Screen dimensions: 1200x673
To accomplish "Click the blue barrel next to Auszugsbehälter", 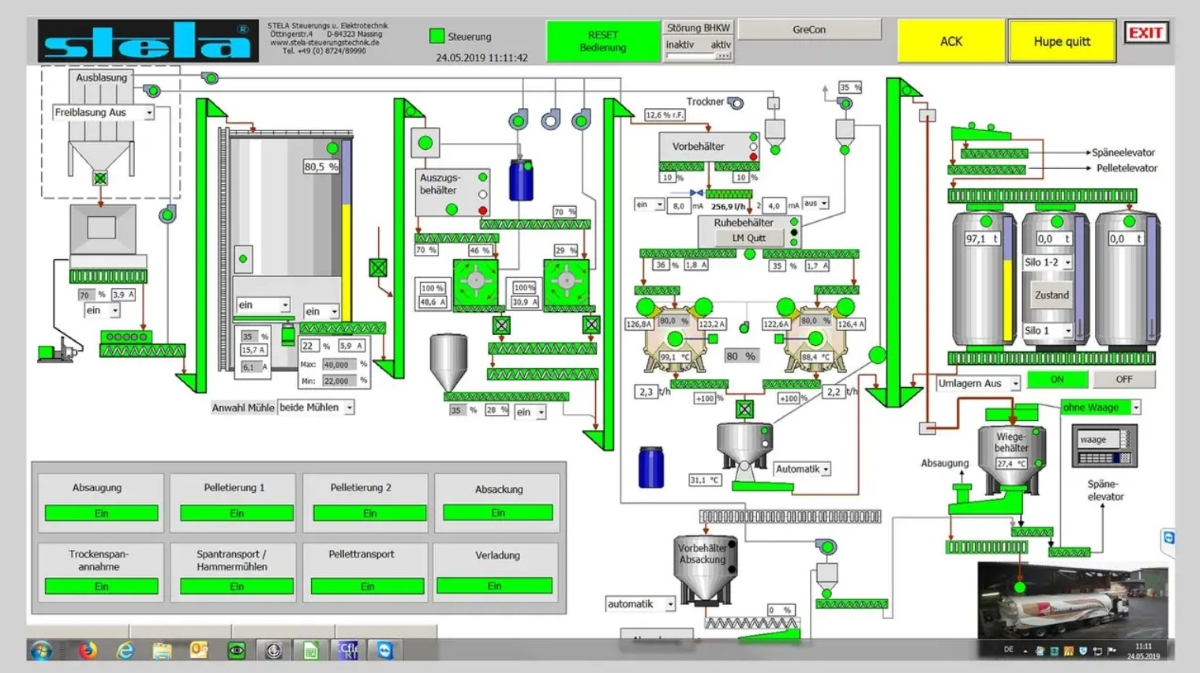I will point(521,180).
